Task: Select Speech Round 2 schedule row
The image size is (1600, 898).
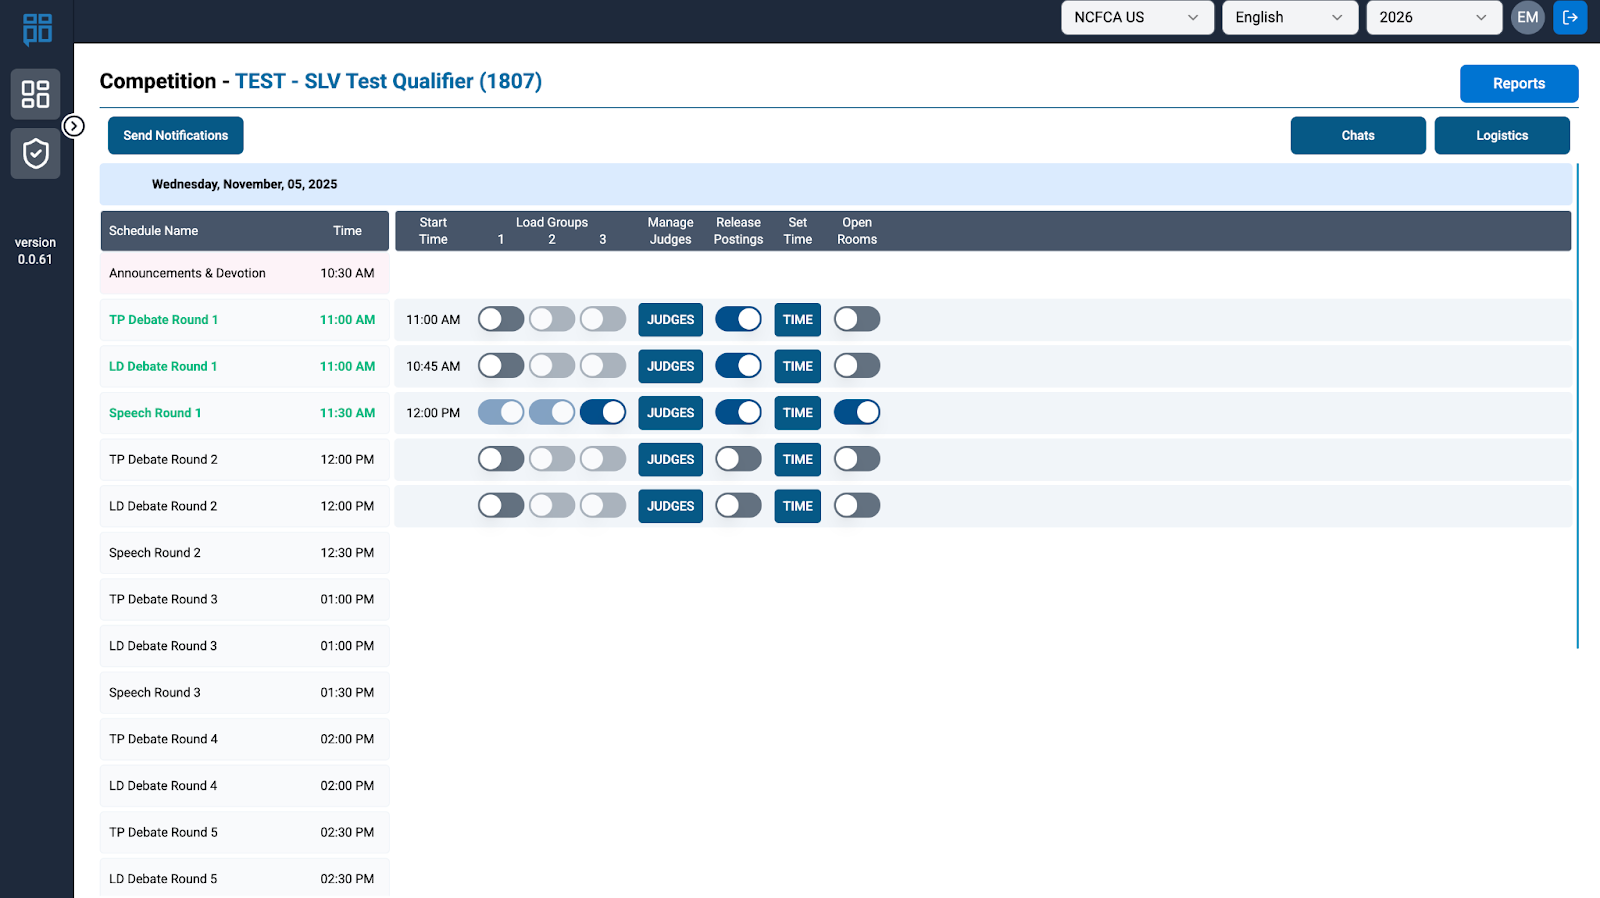Action: pyautogui.click(x=244, y=553)
